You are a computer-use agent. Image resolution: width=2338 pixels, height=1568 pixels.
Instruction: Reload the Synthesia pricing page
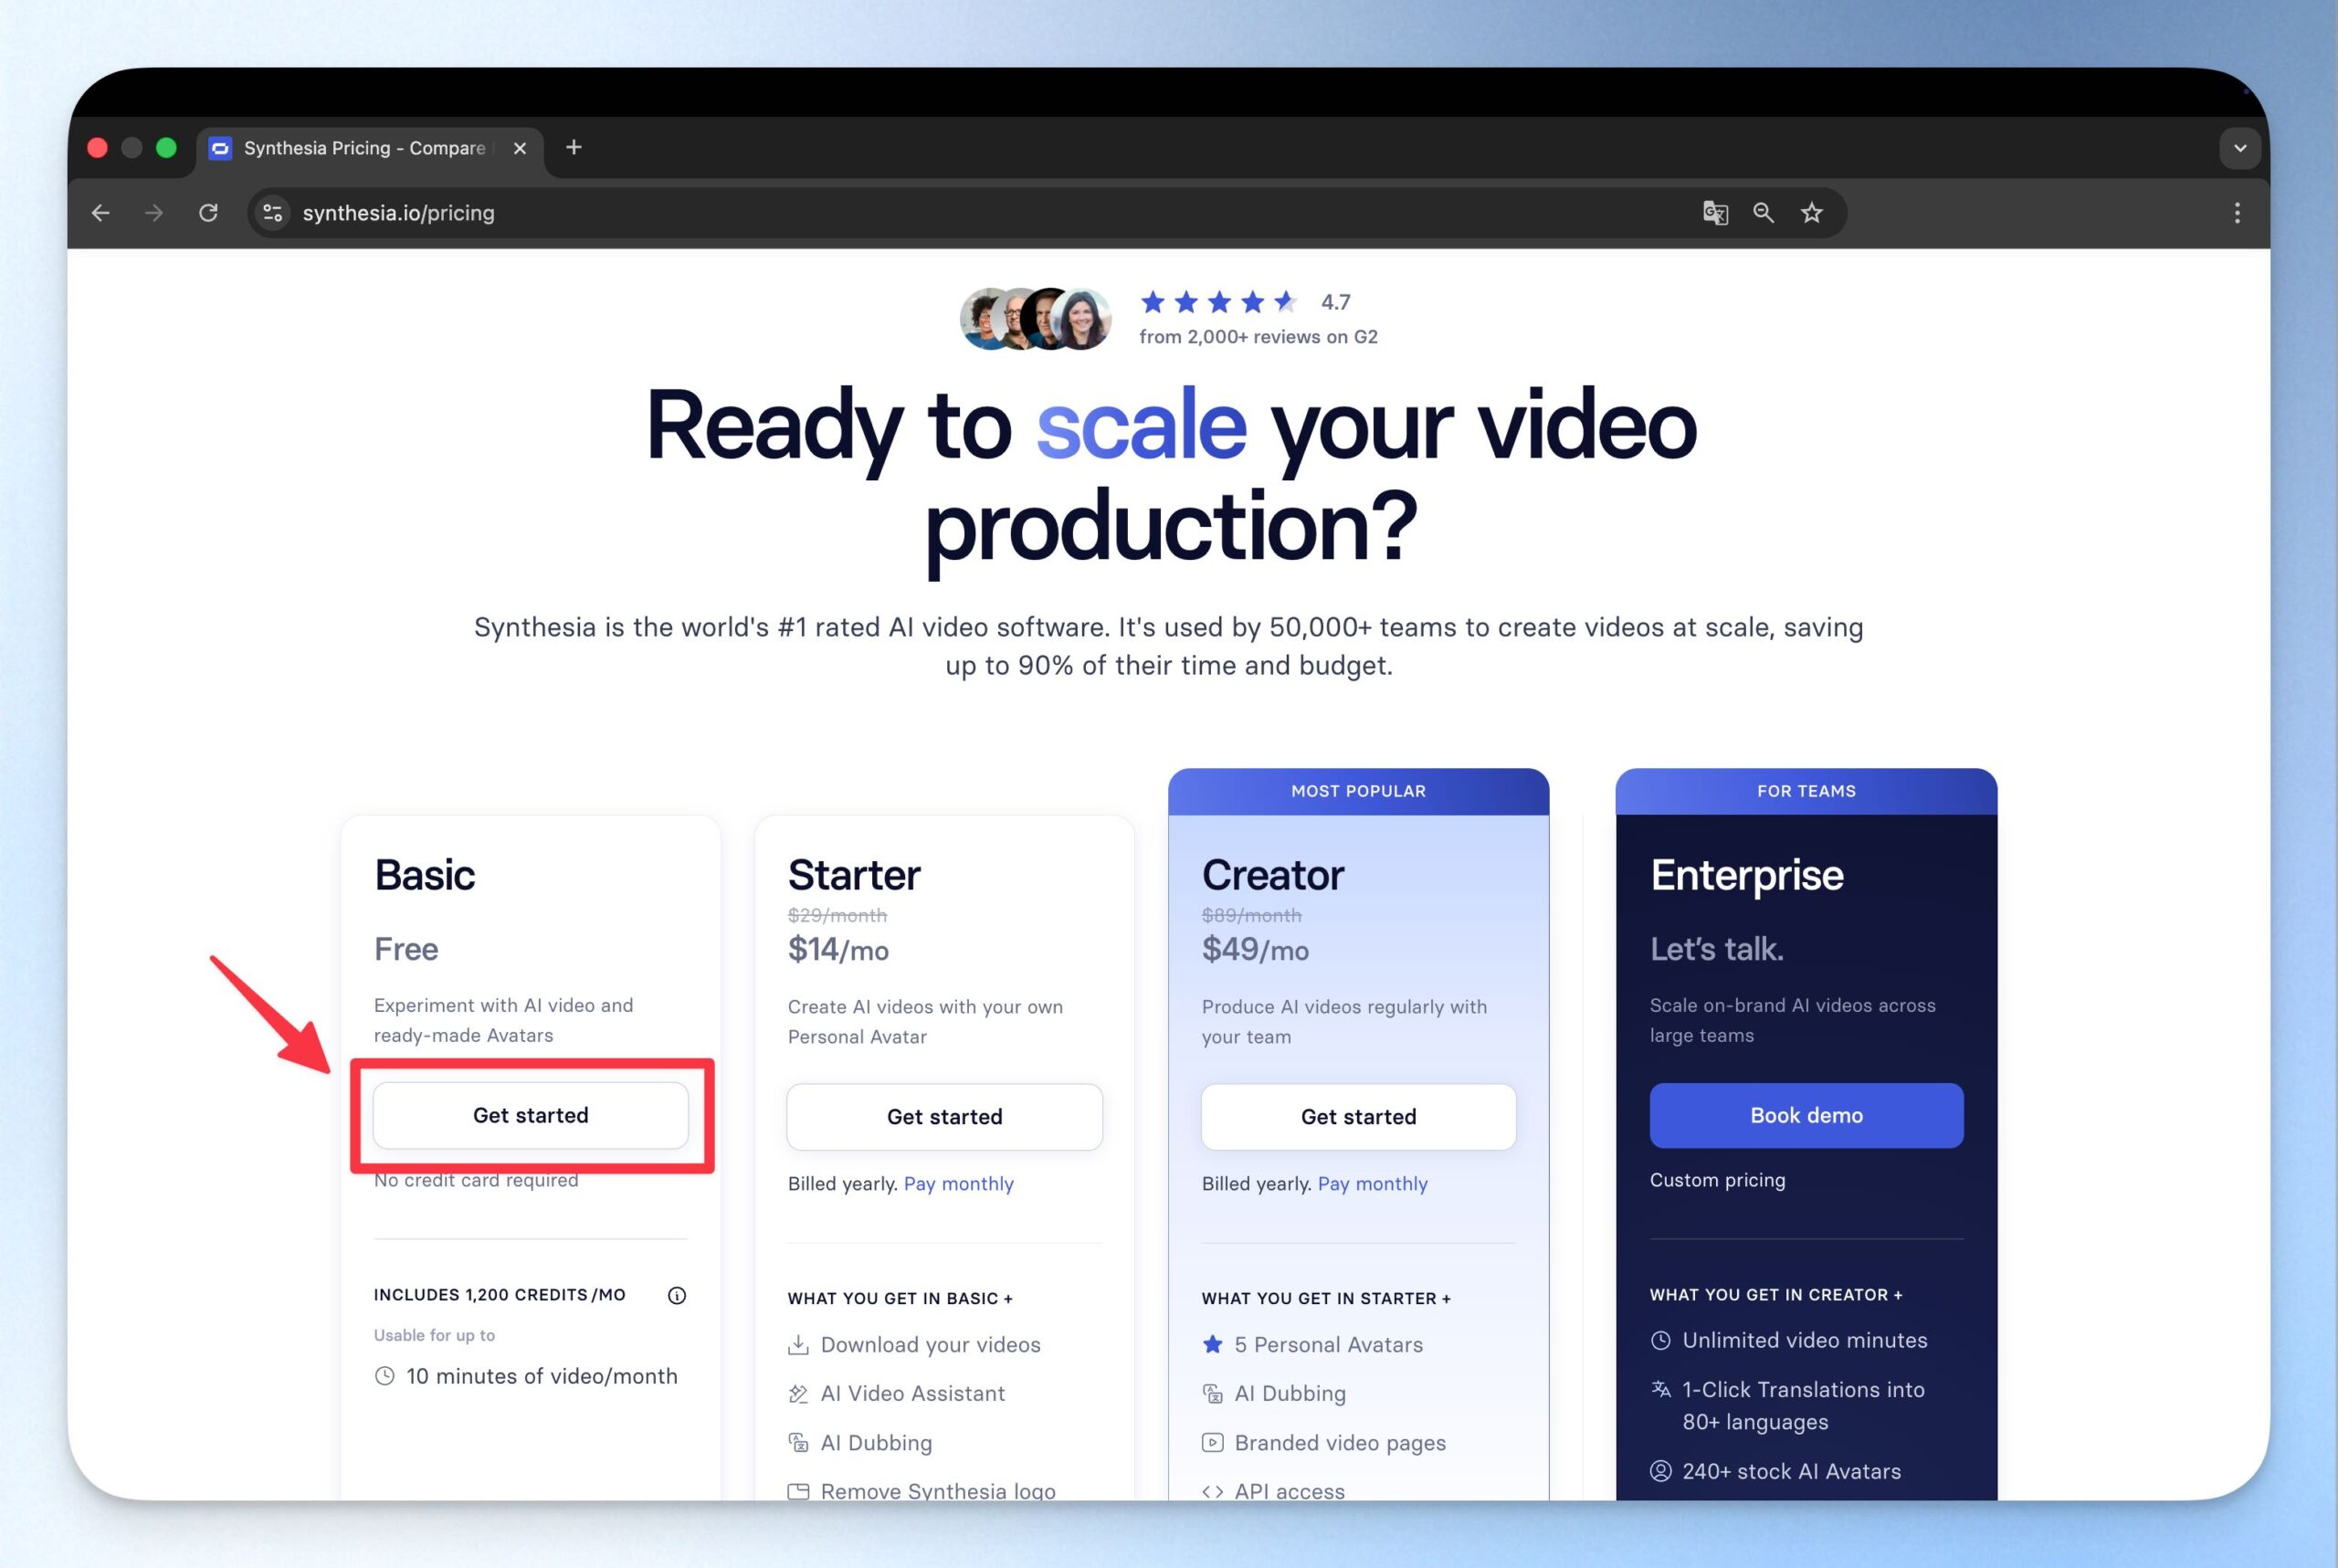point(208,213)
